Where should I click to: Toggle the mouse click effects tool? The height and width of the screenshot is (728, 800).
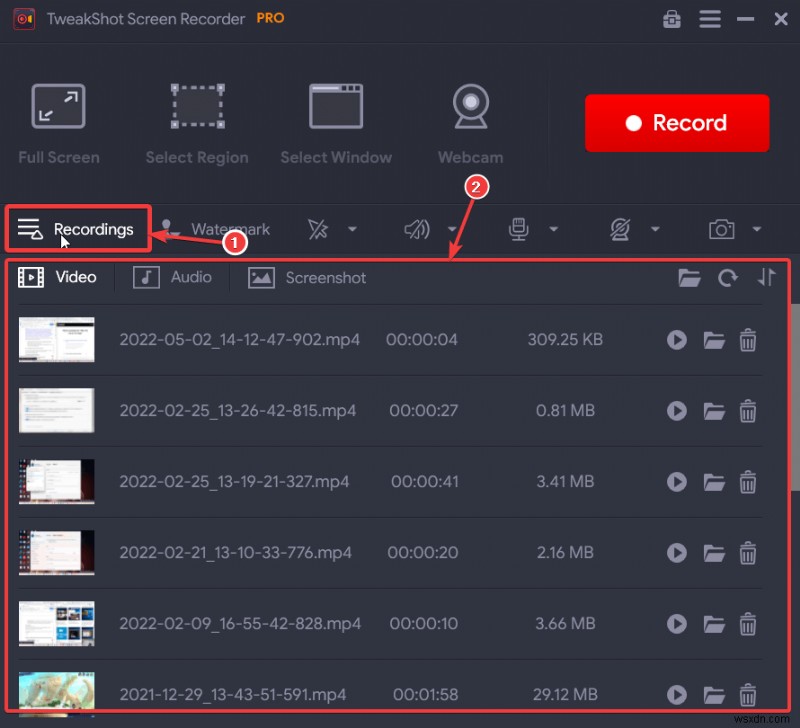tap(320, 229)
